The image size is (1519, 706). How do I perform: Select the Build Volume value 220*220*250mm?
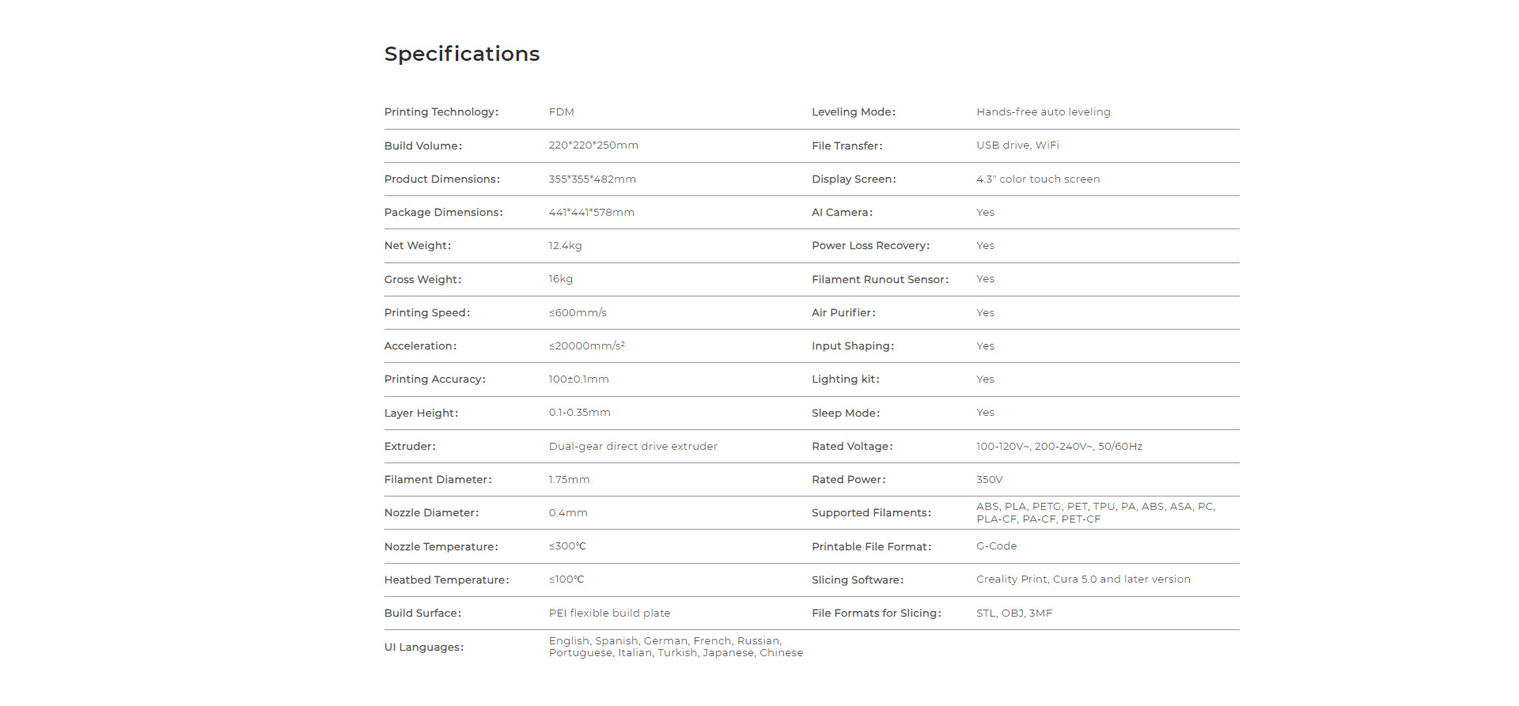[x=593, y=145]
